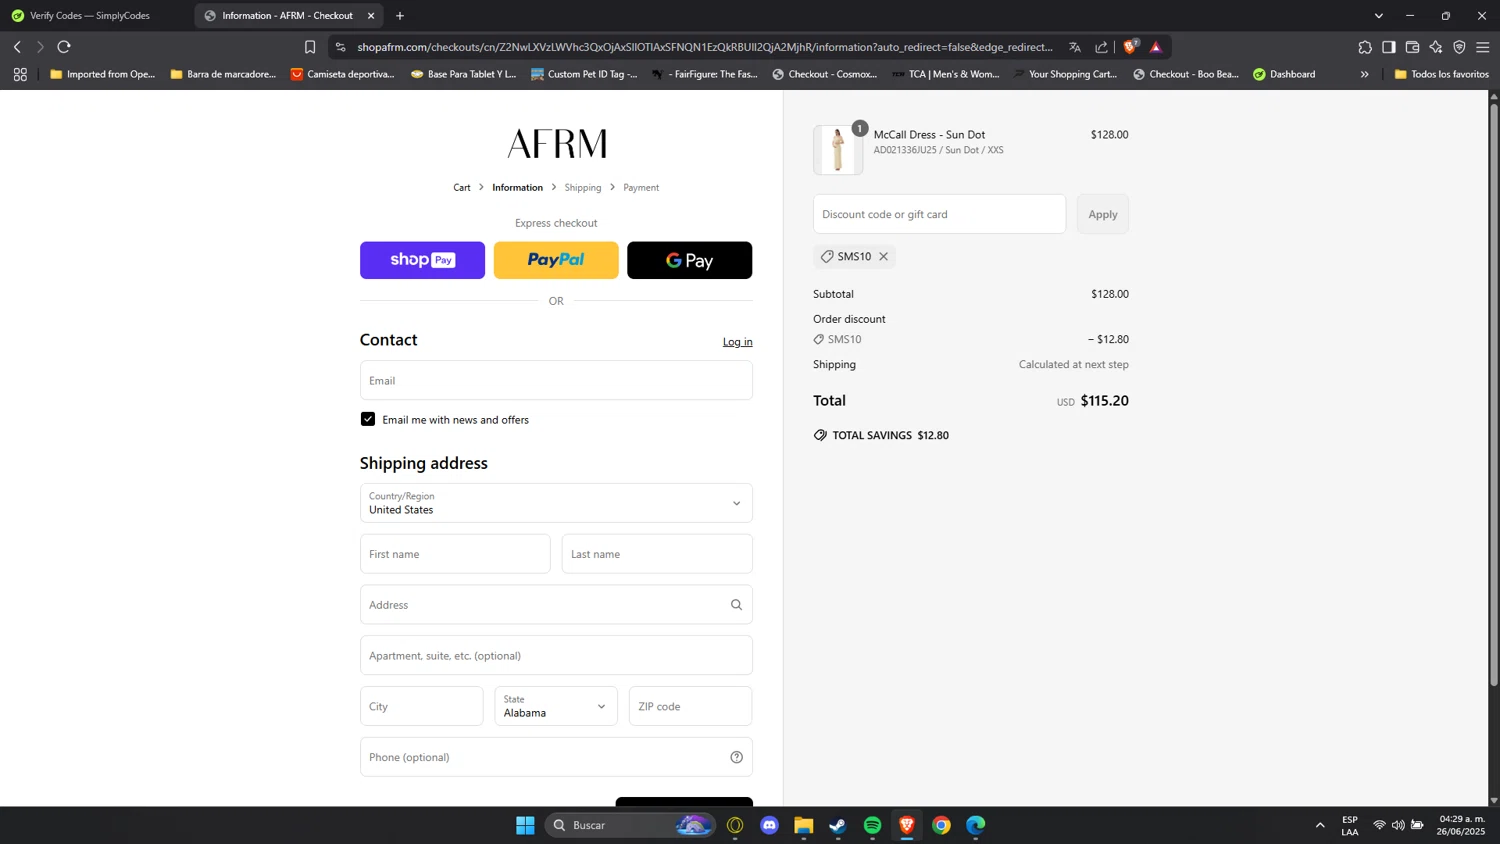Open Barra de marcadore... bookmarks folder
The image size is (1500, 844).
223,74
